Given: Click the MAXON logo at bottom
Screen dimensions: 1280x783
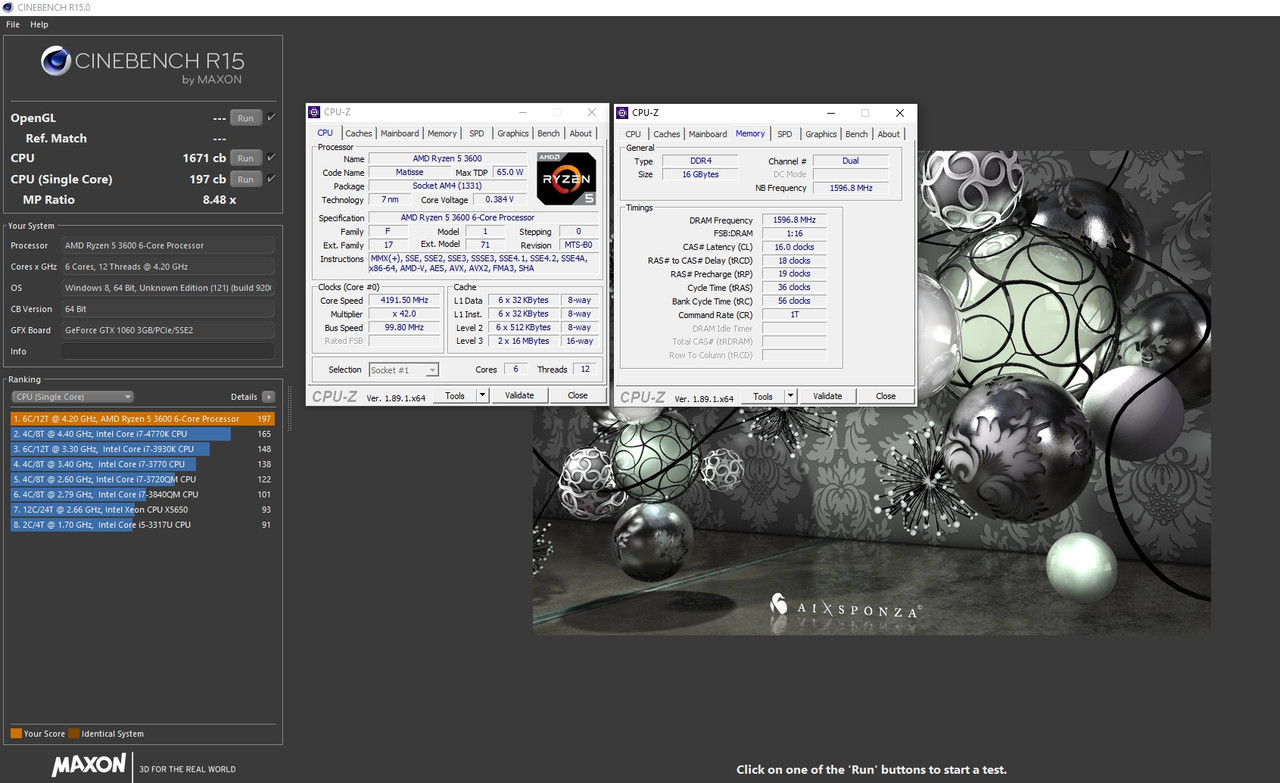Looking at the screenshot, I should [89, 766].
